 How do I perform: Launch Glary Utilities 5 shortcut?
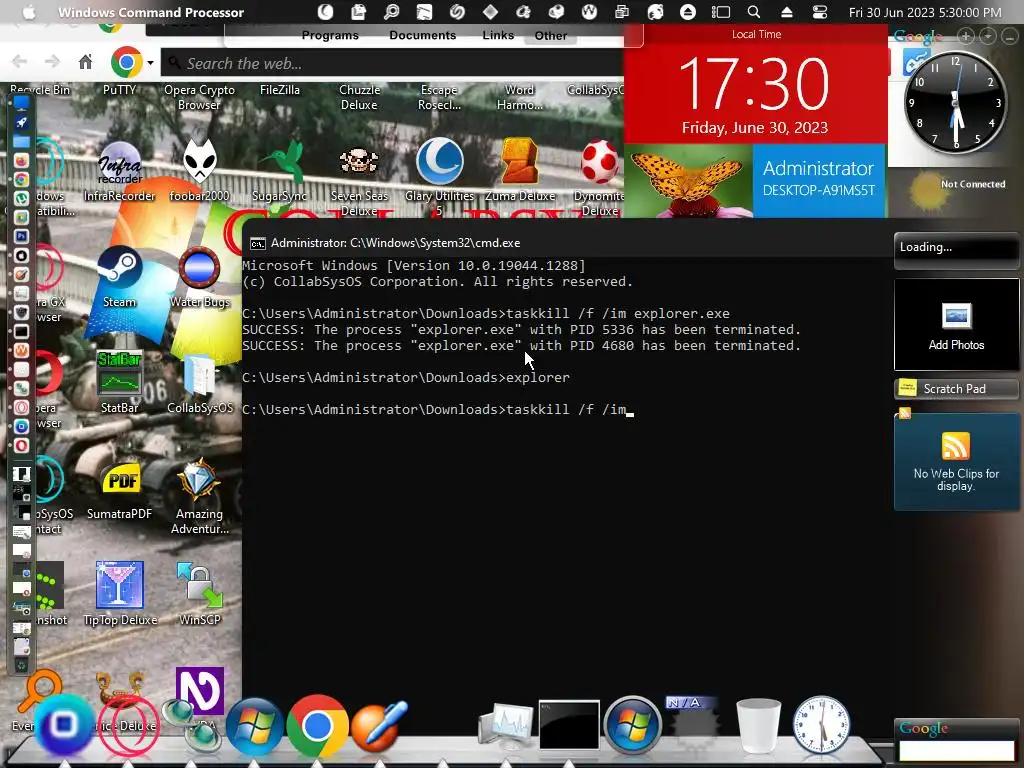(440, 161)
